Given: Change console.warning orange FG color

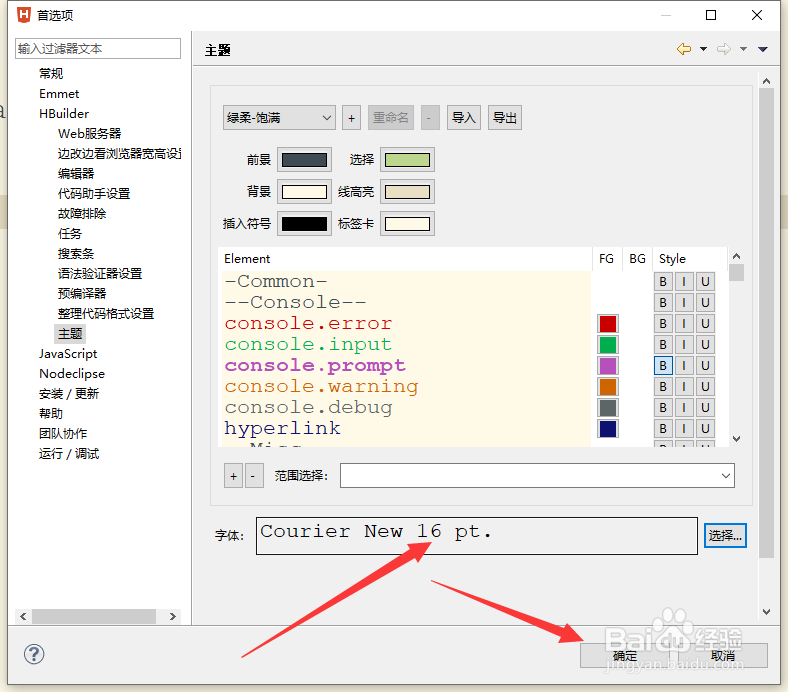Looking at the screenshot, I should pyautogui.click(x=608, y=387).
